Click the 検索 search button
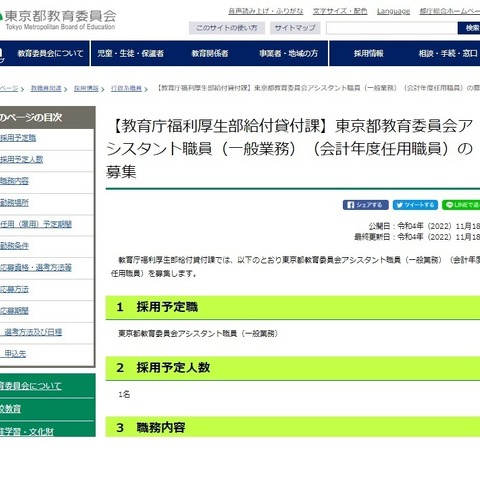 point(469,28)
